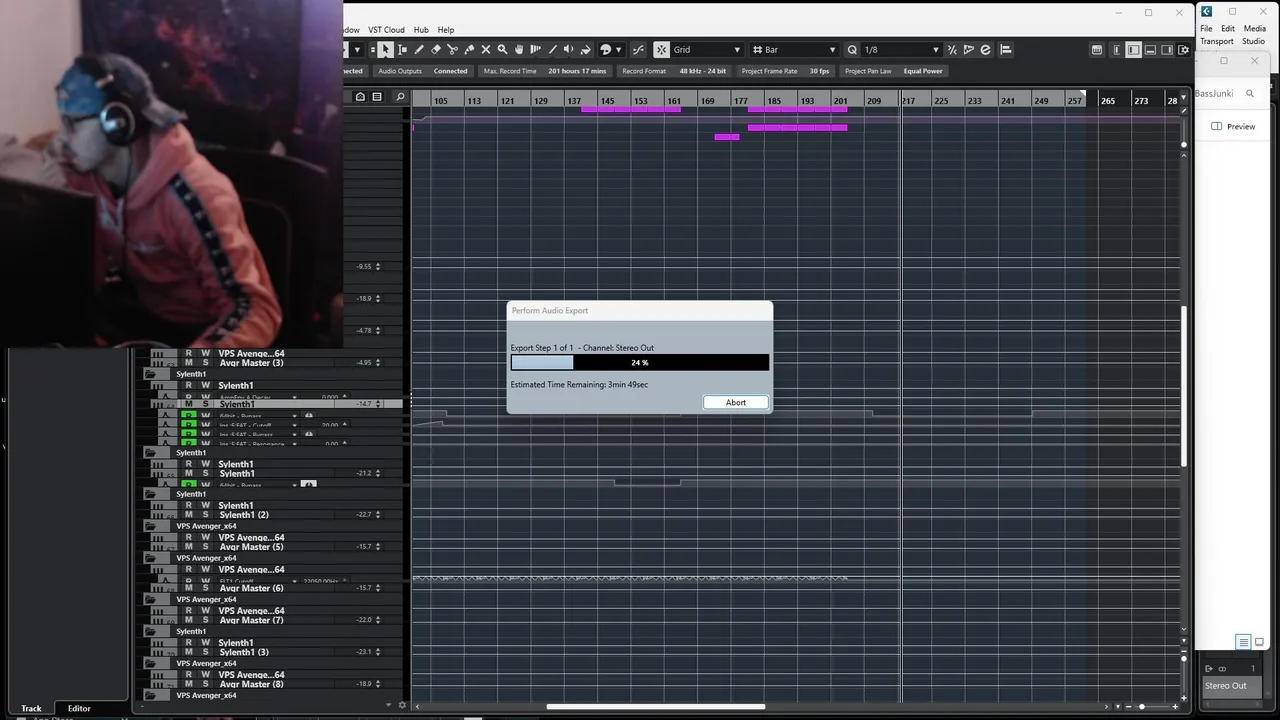Open the Quantize Panel icon

click(985, 50)
